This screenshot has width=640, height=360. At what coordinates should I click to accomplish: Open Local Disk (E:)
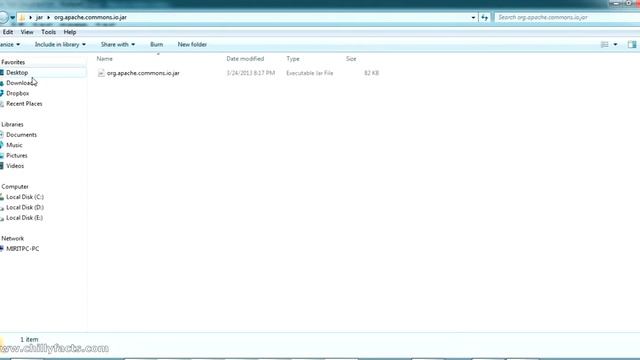point(24,218)
